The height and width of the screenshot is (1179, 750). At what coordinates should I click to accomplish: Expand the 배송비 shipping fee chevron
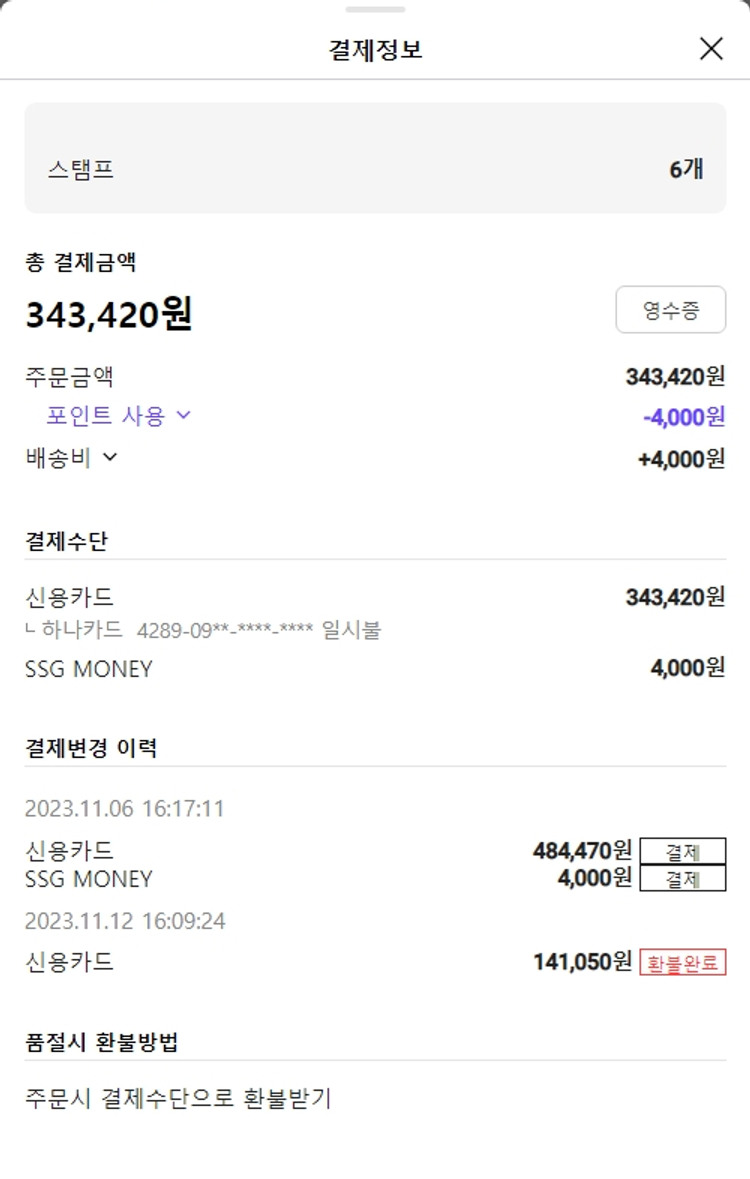[x=110, y=457]
